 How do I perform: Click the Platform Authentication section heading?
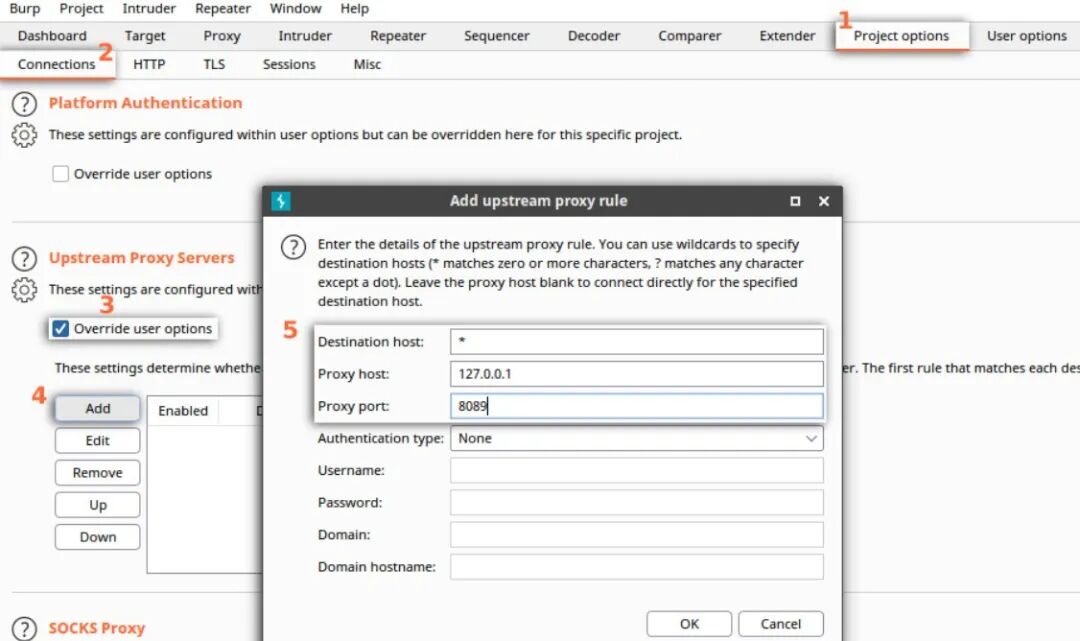(145, 103)
